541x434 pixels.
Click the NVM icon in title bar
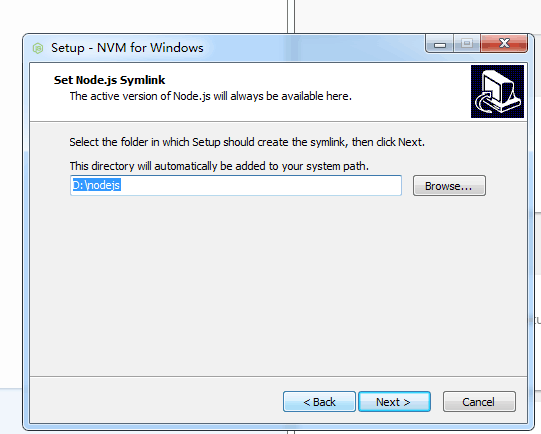point(38,48)
